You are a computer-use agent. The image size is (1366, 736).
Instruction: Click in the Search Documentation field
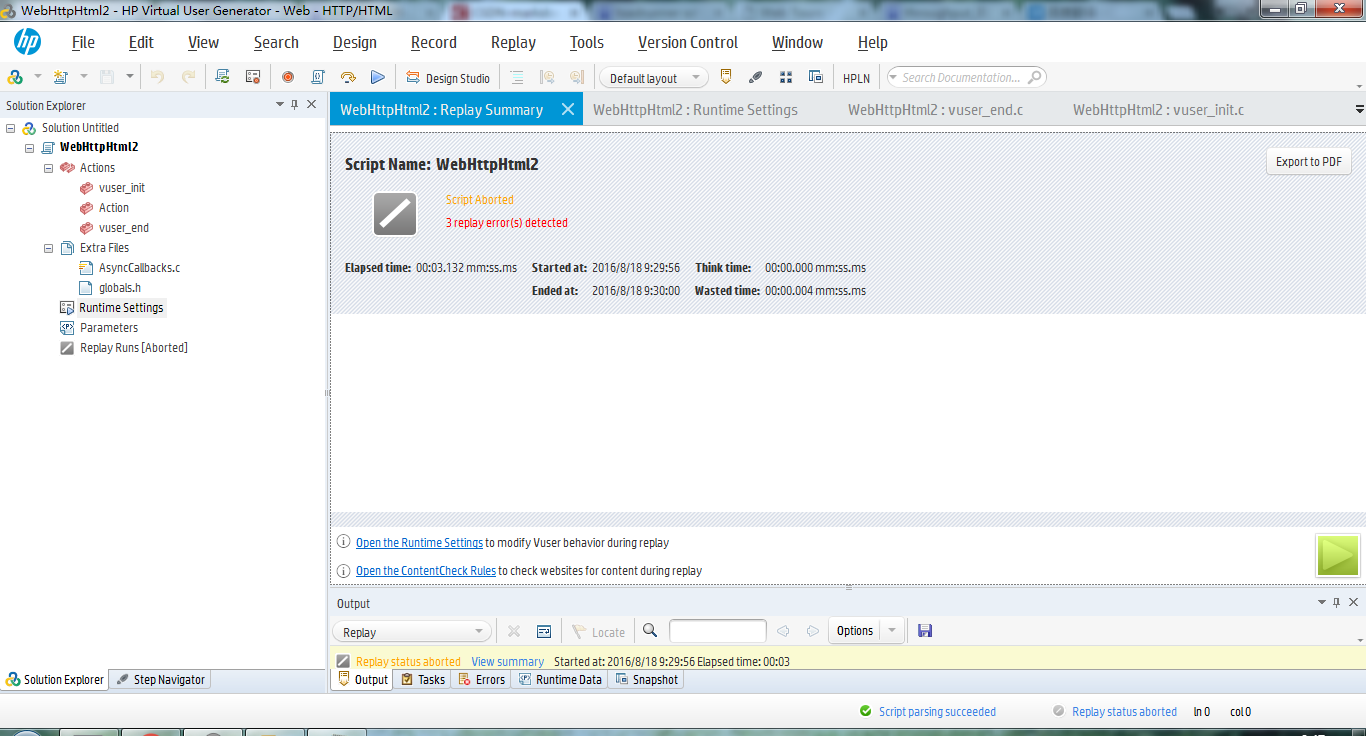click(962, 77)
